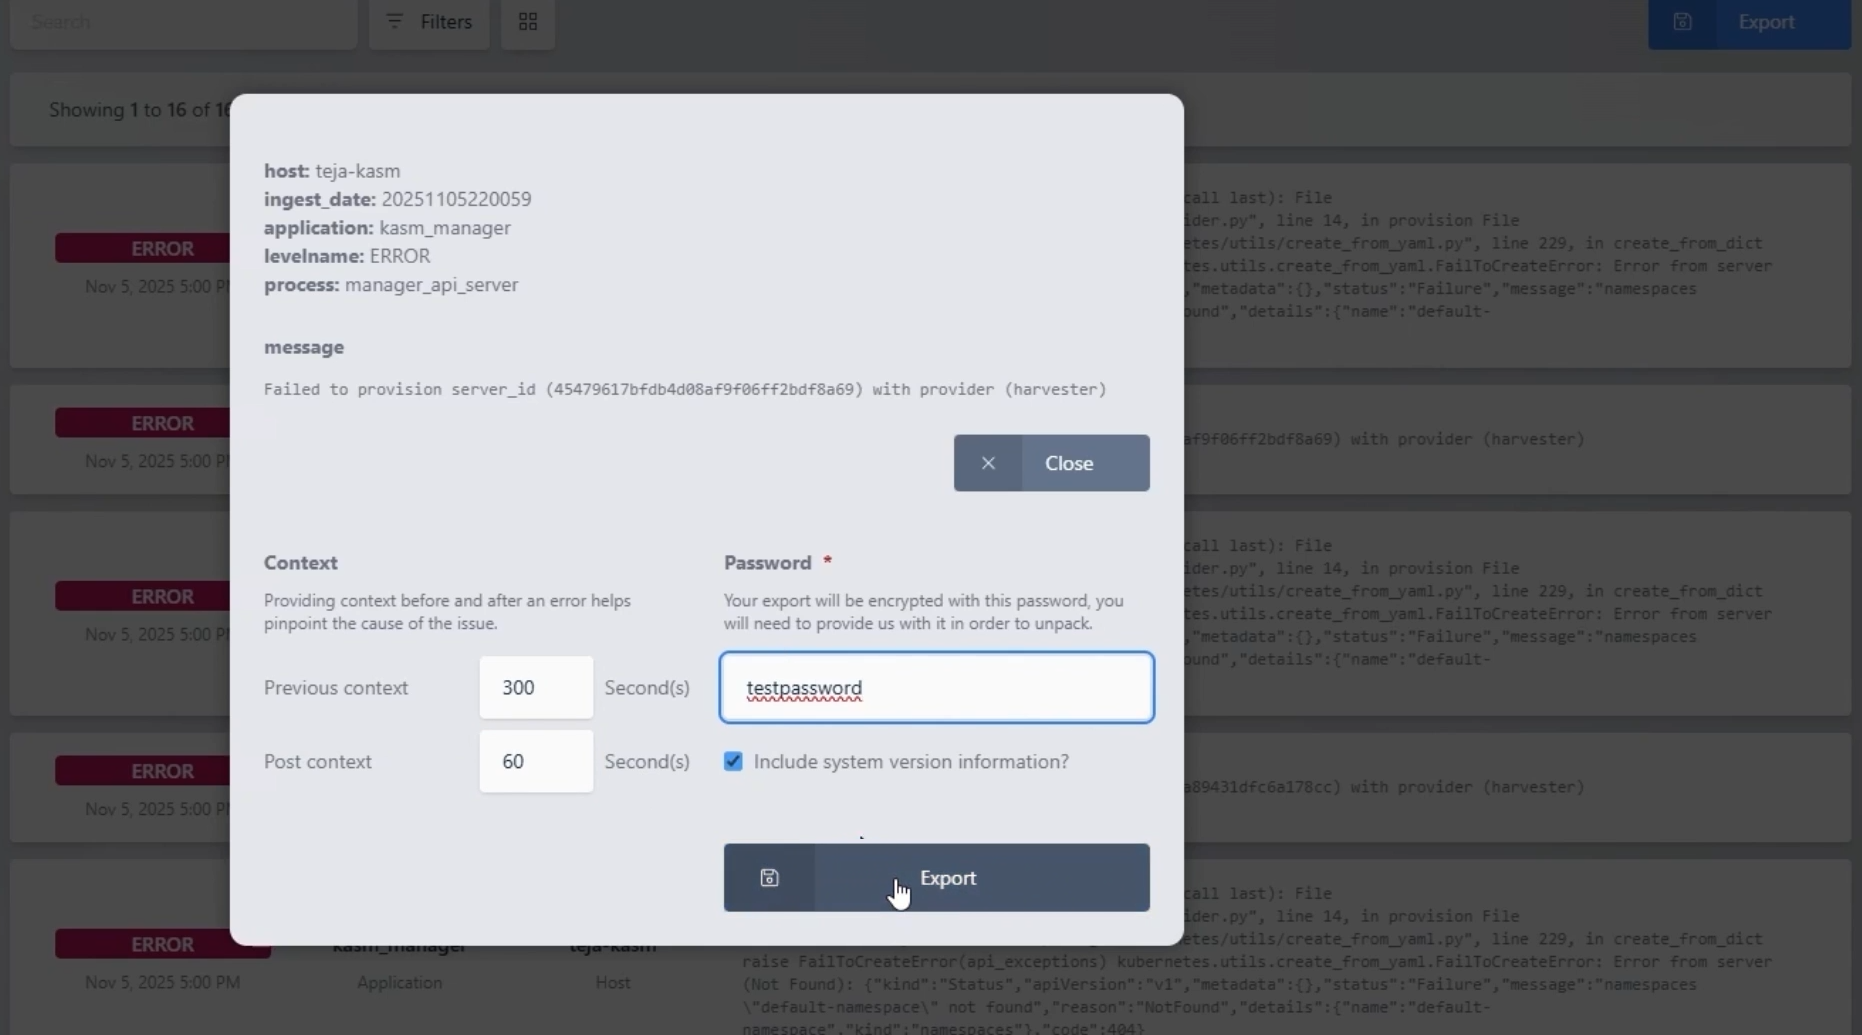Click the Previous context seconds field showing 300
The image size is (1862, 1035).
click(x=536, y=688)
